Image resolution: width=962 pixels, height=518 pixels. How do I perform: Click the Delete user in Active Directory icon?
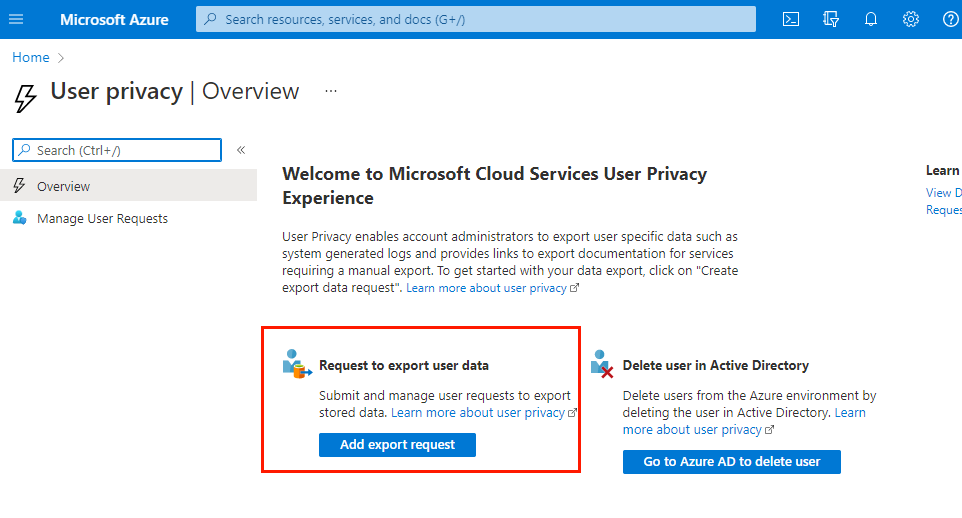[x=601, y=364]
